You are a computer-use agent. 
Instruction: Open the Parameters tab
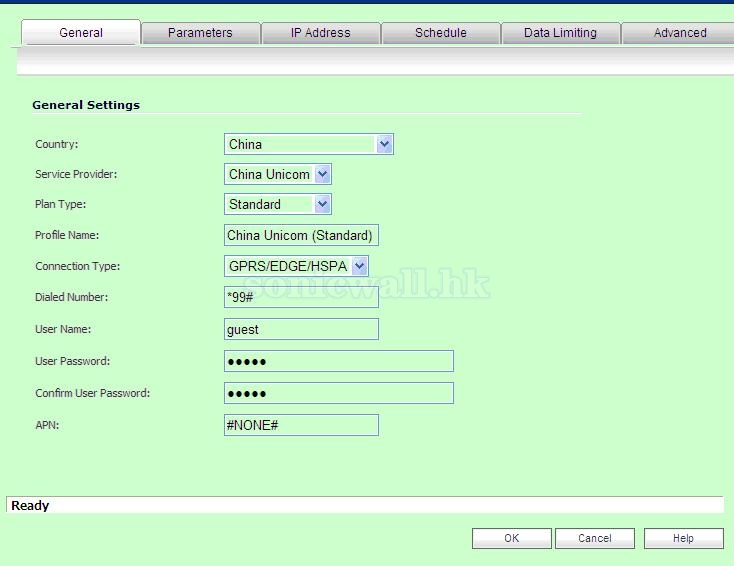point(200,33)
